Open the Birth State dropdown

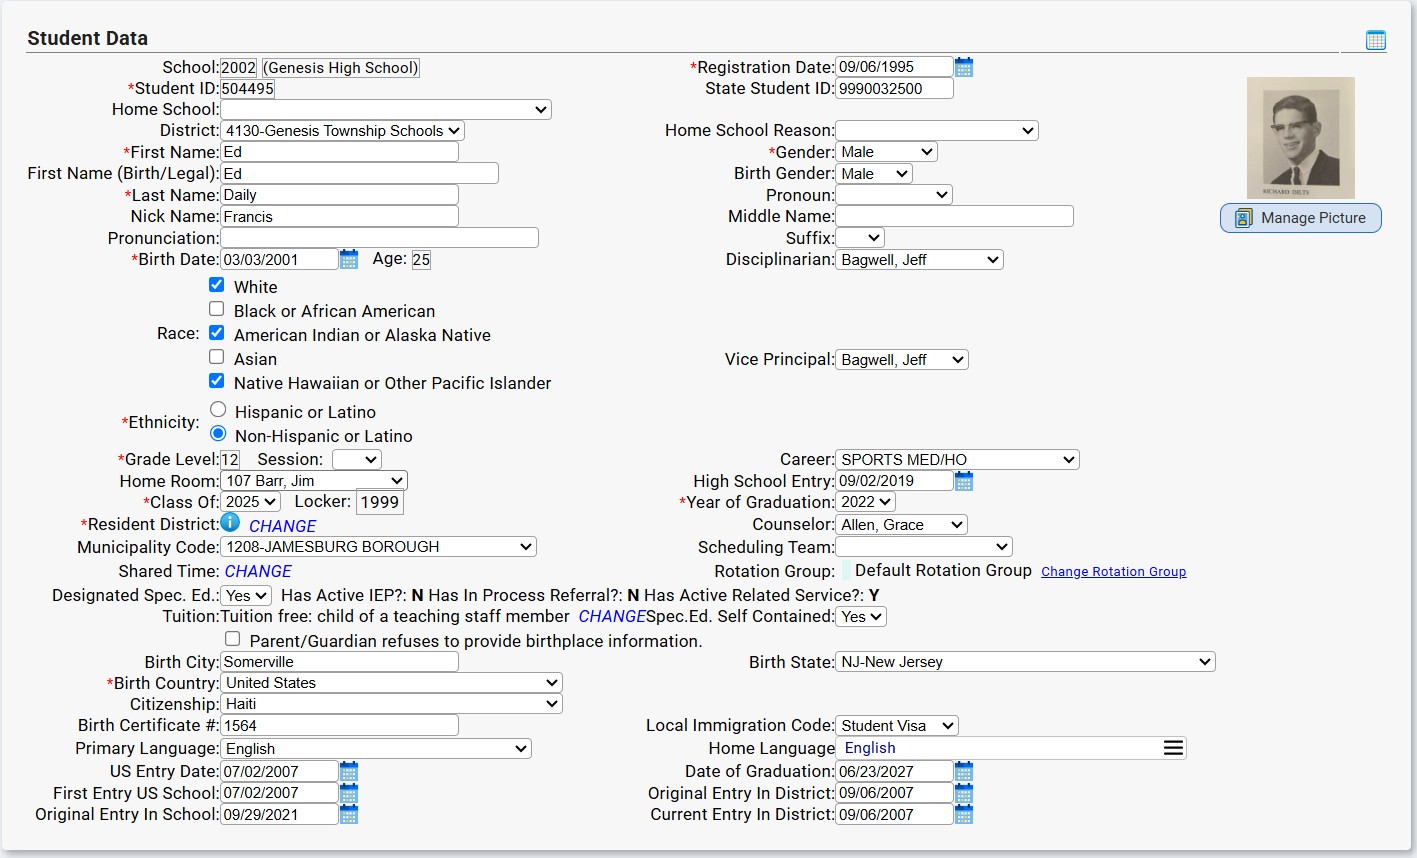tap(1025, 662)
